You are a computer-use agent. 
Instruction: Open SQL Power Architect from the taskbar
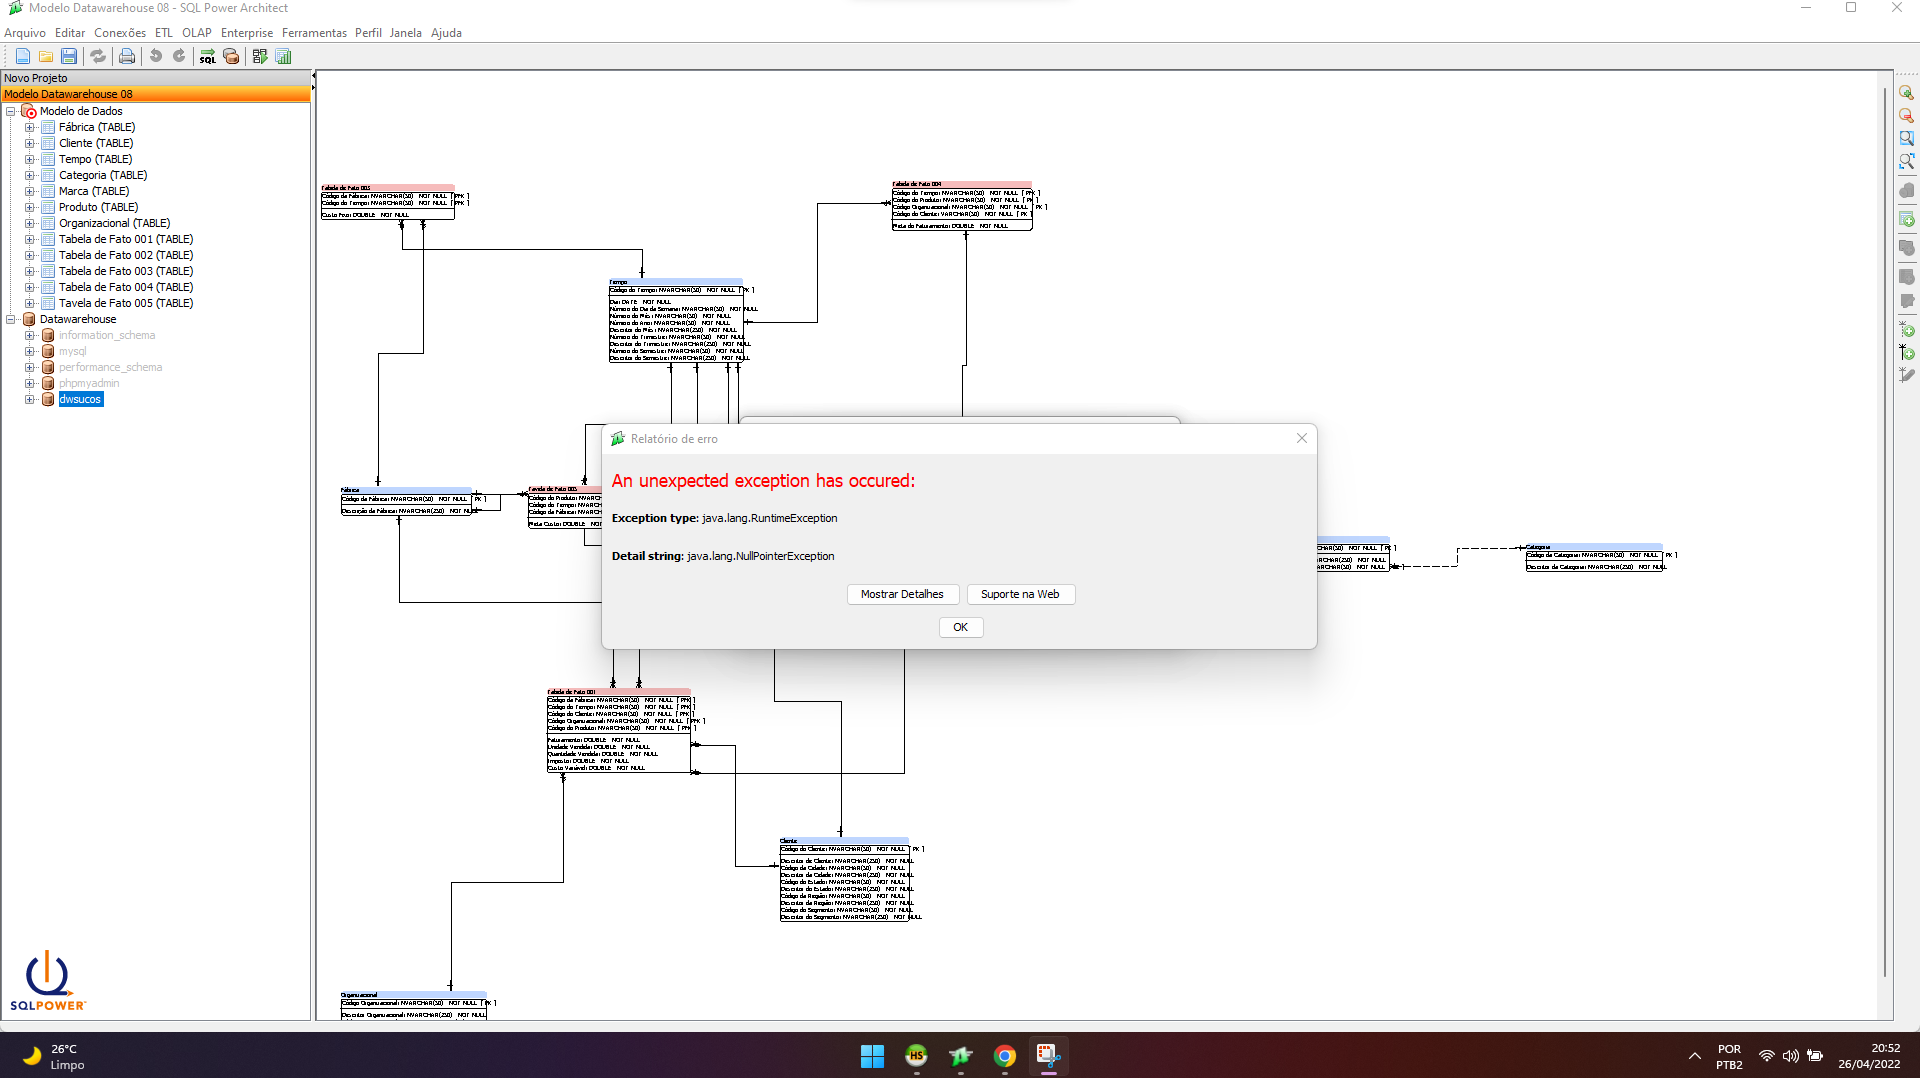point(960,1056)
